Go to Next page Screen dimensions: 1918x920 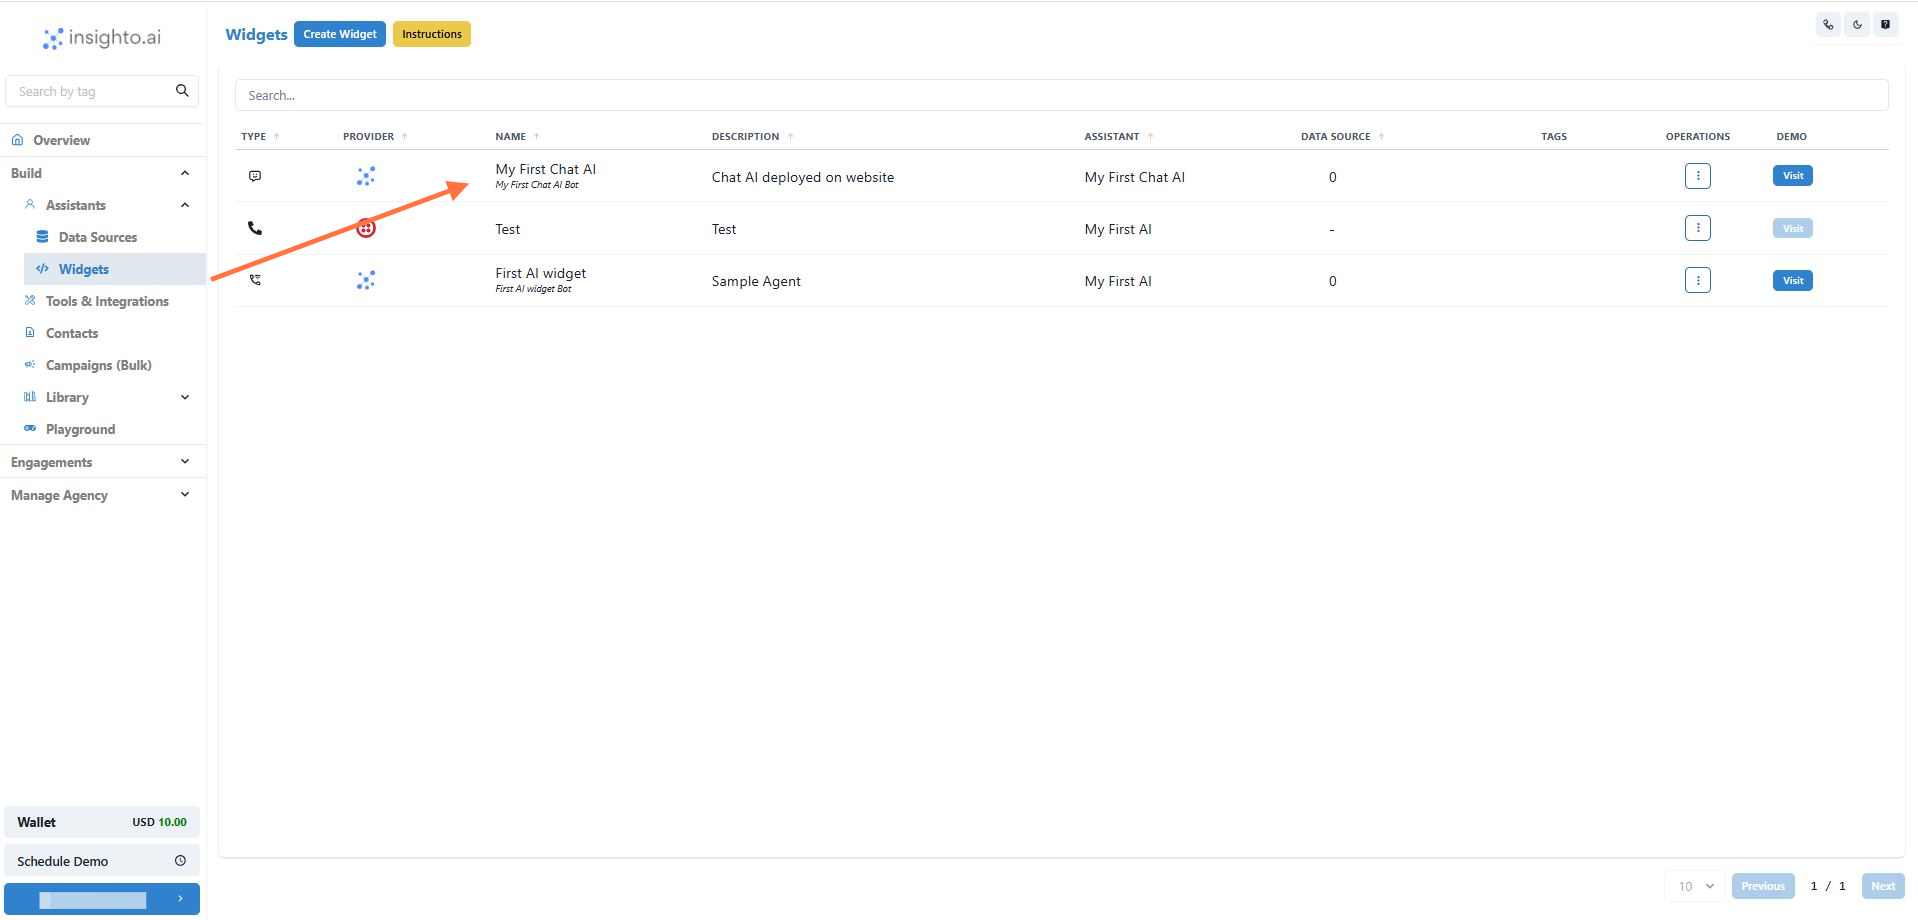(x=1883, y=886)
